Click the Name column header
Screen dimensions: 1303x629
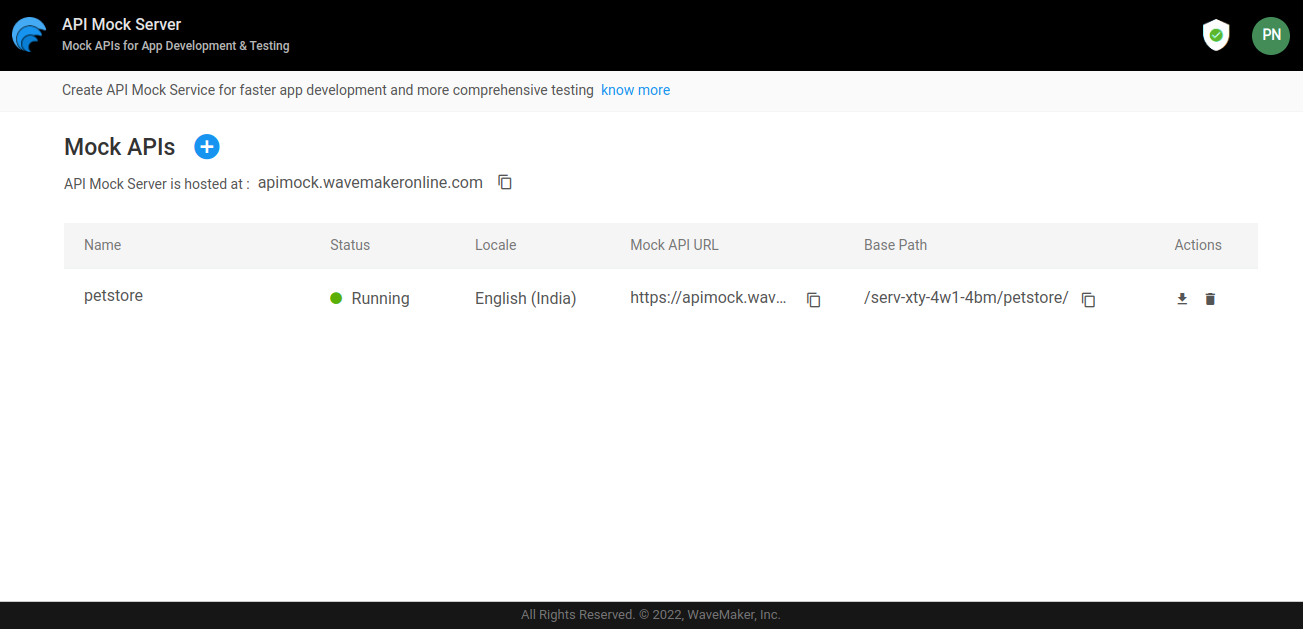tap(102, 245)
